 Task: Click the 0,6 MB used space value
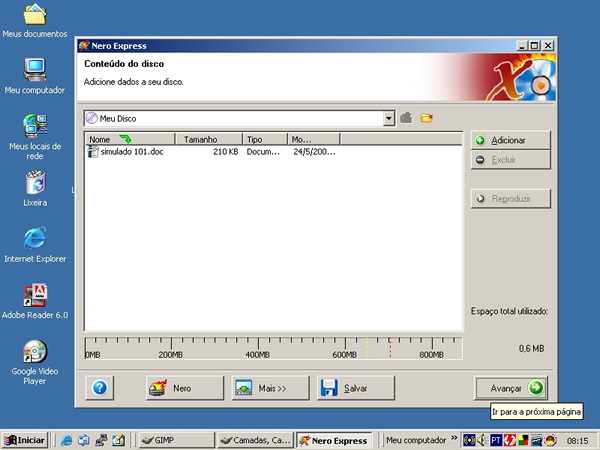(x=532, y=349)
